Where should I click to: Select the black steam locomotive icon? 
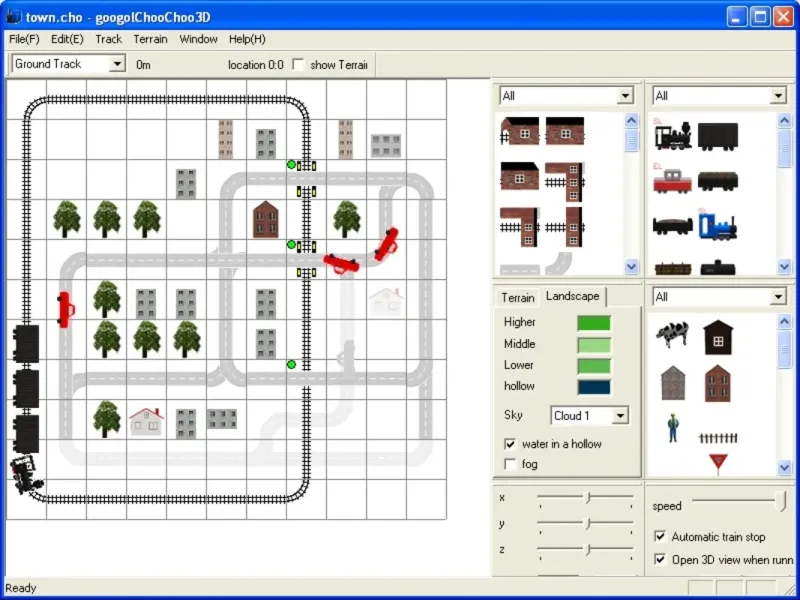click(x=673, y=136)
